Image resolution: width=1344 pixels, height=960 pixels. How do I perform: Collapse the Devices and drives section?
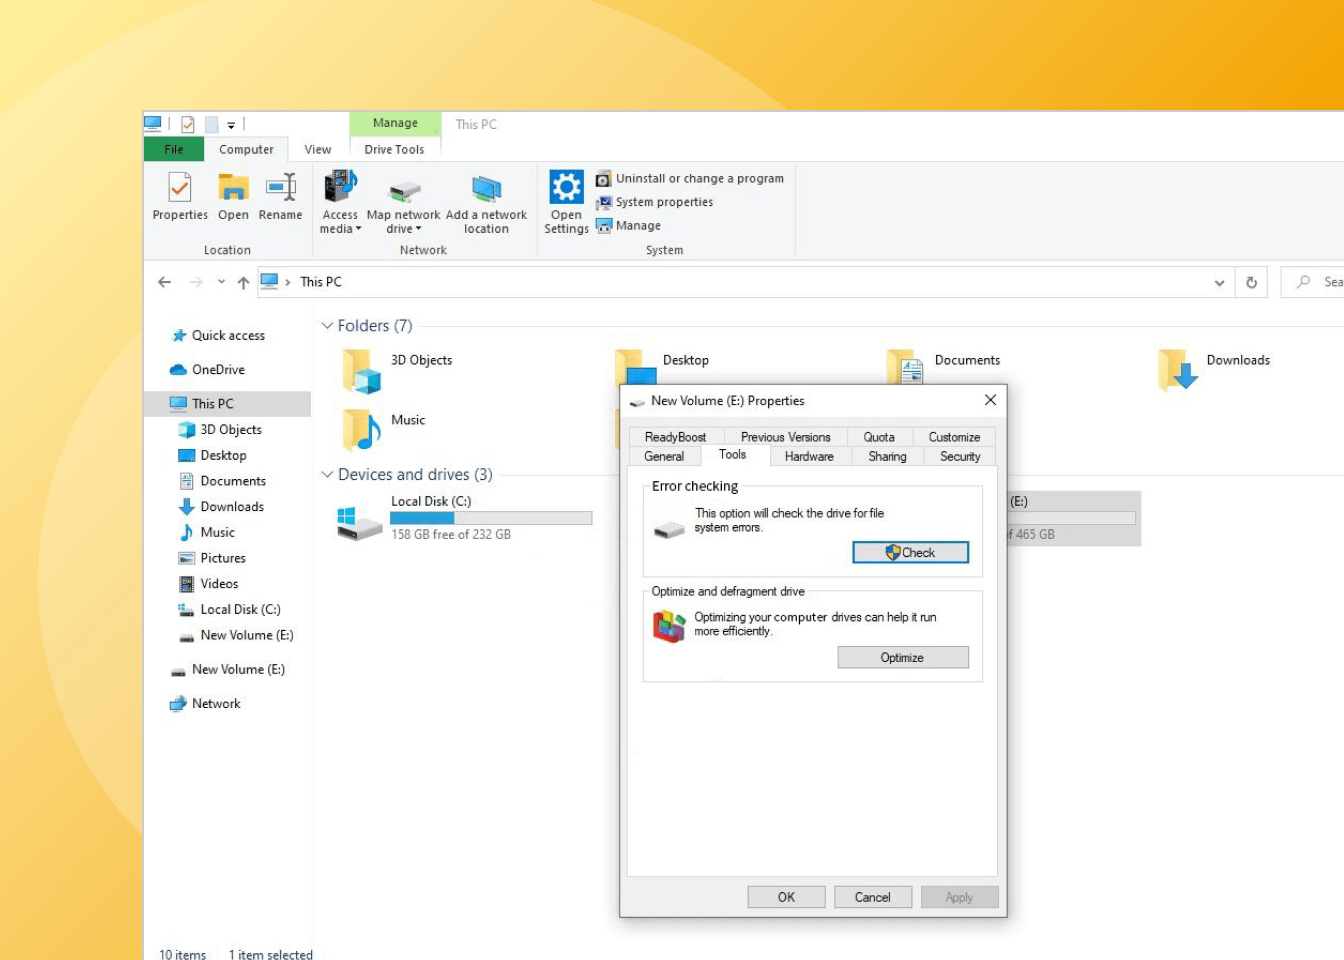point(327,474)
